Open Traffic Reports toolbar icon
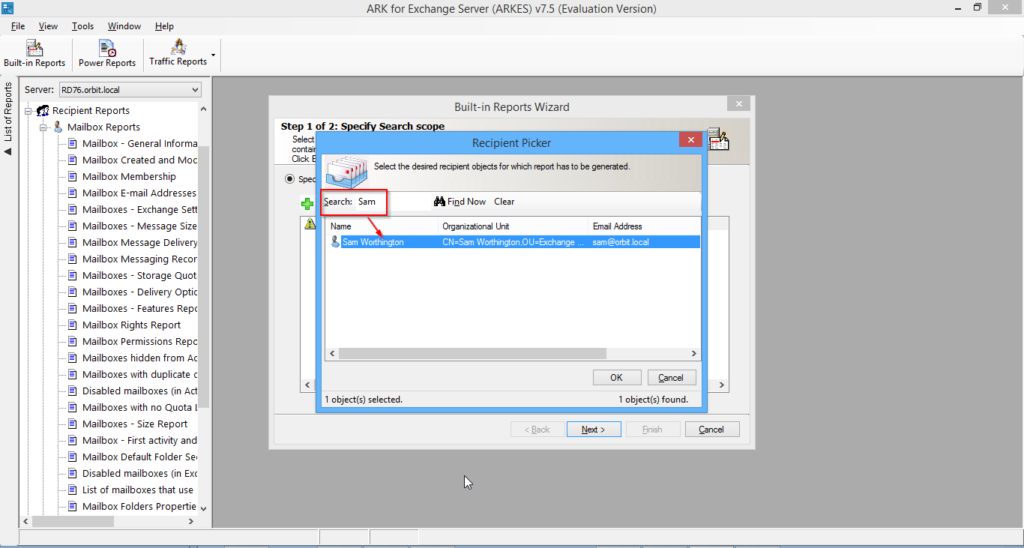This screenshot has width=1024, height=548. pos(178,54)
